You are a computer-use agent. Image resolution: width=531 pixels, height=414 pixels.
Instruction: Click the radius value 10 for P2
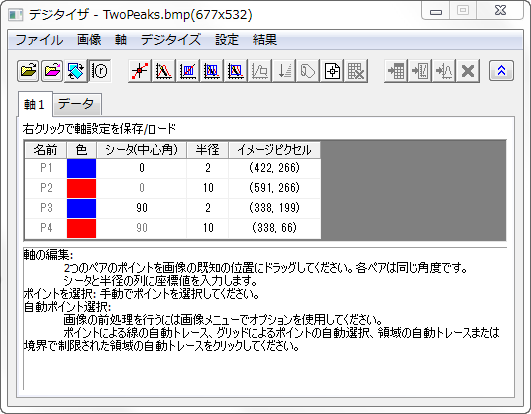(x=208, y=188)
